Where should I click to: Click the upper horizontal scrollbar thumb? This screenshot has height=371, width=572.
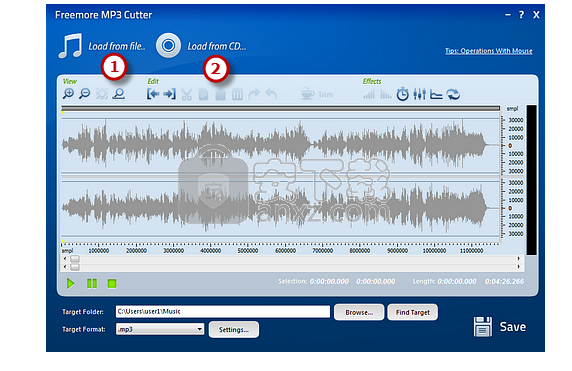[x=75, y=259]
